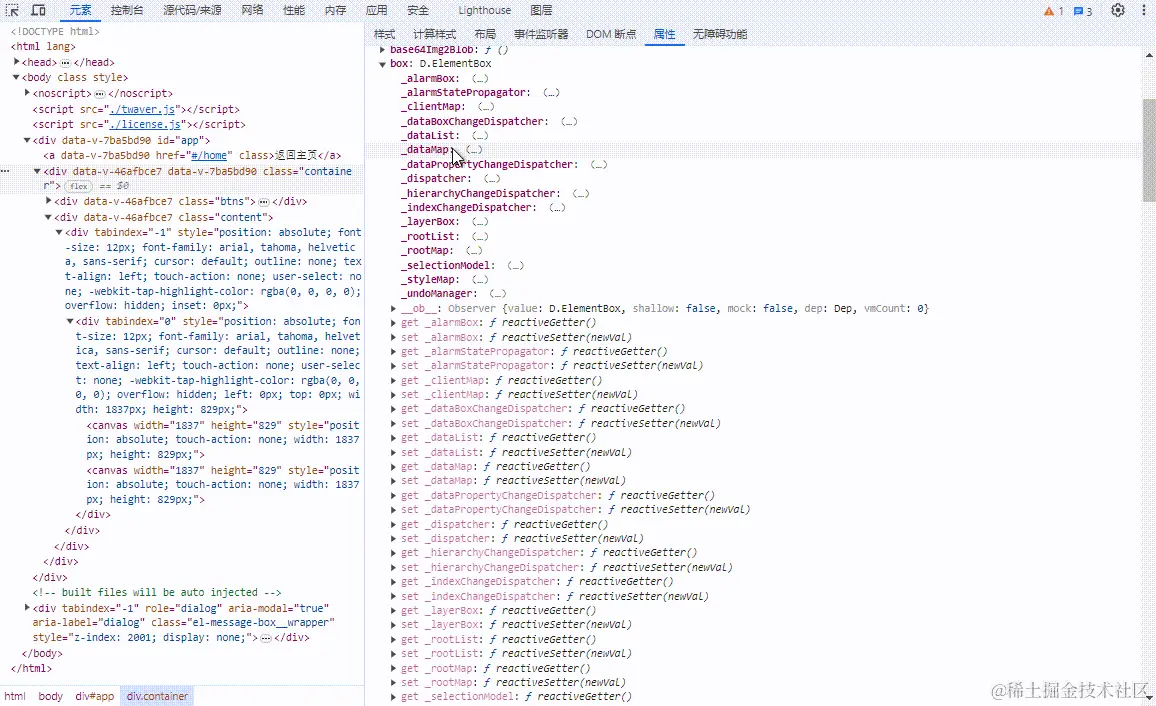
Task: Evaluate the _layerBox getter value
Action: pos(480,222)
